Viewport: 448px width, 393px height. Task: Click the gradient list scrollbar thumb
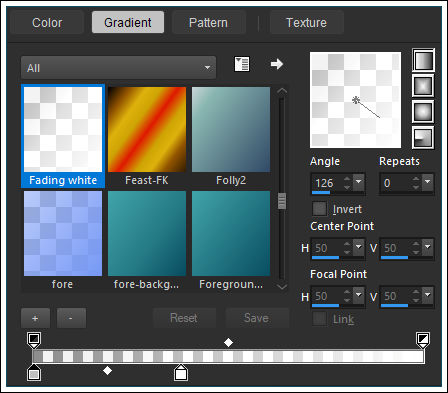point(282,201)
